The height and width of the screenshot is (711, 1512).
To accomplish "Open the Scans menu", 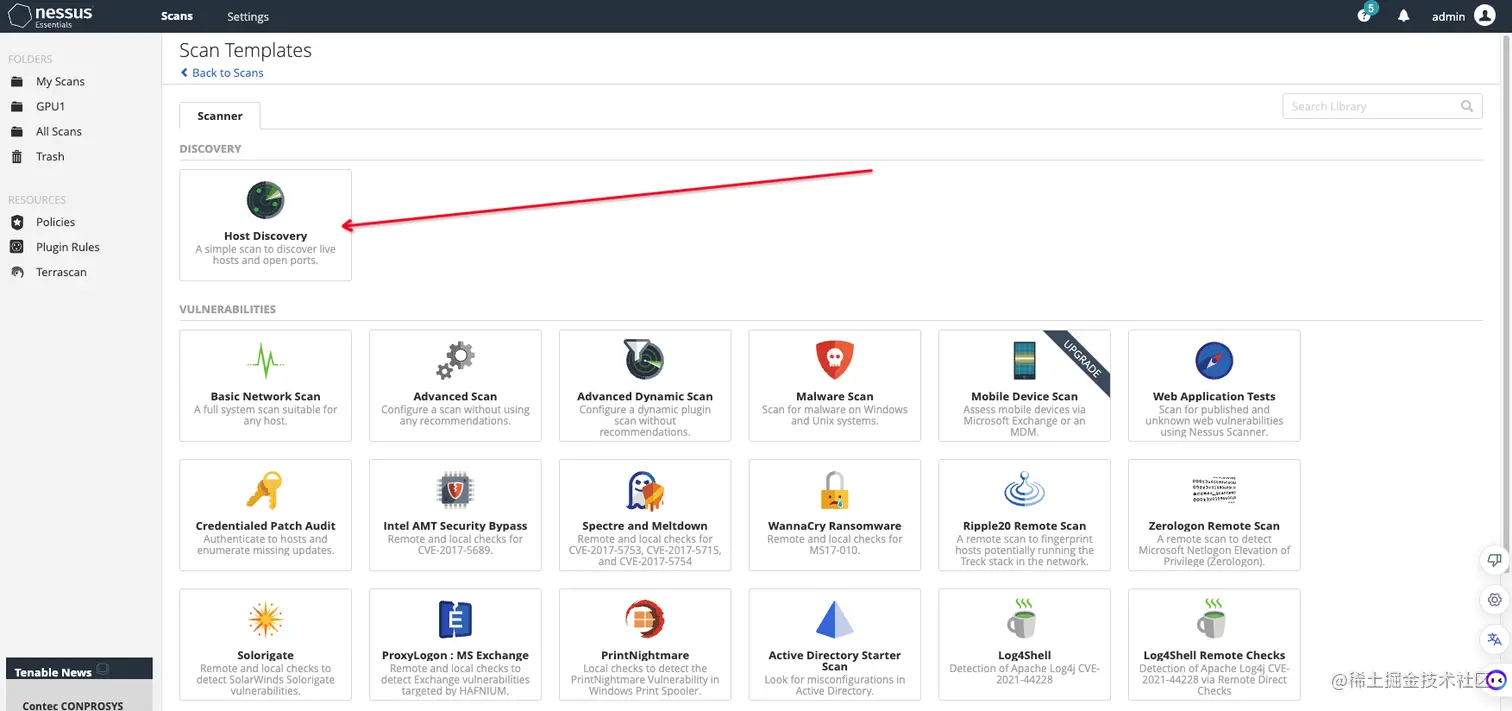I will tap(177, 16).
